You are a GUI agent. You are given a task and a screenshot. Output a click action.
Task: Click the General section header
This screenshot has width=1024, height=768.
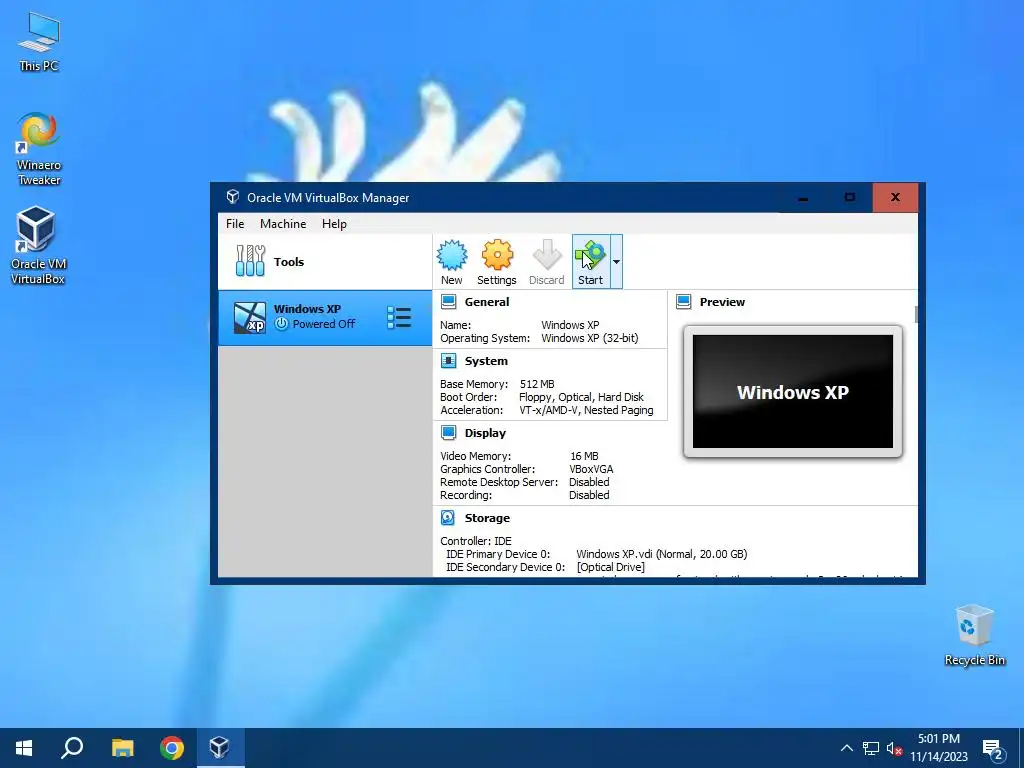coord(487,302)
